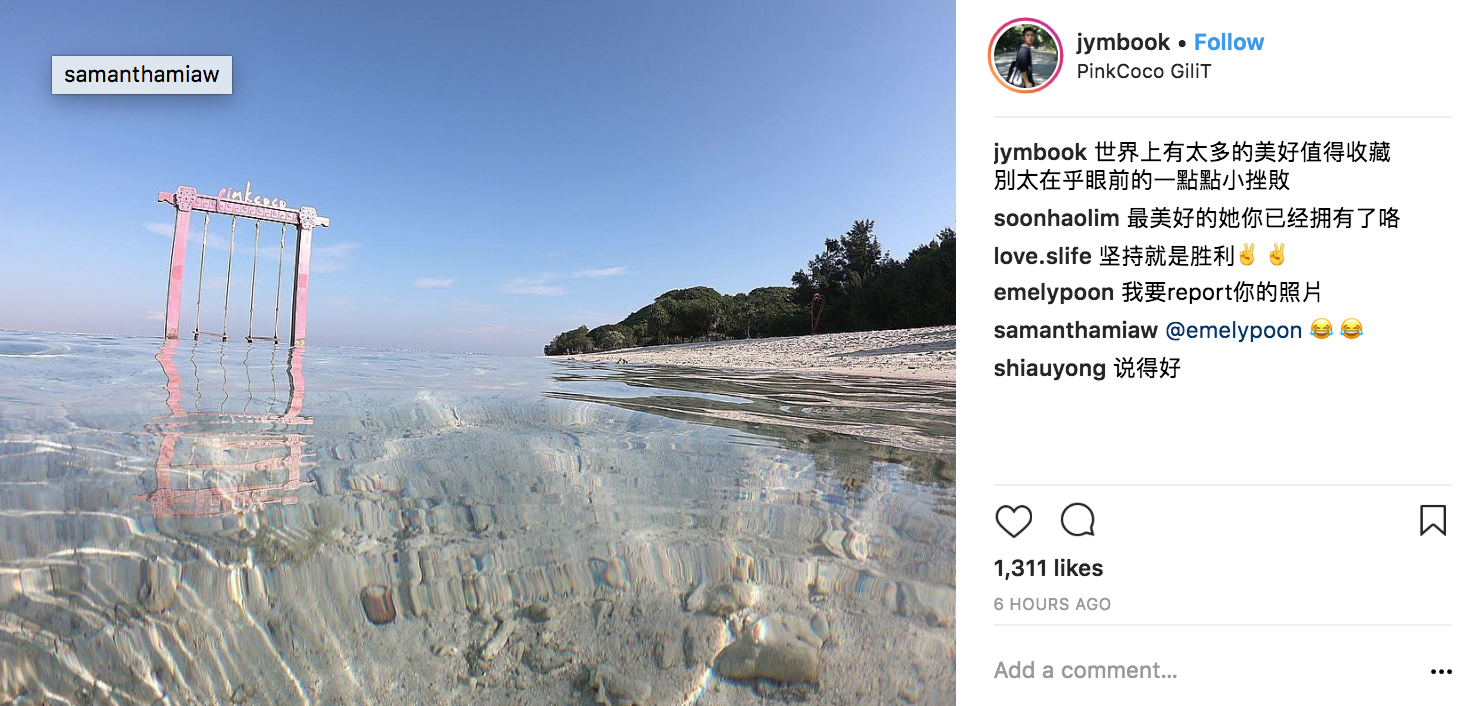Visit love.slife's profile from comment
Screen dimensions: 1484x706
tap(1042, 256)
